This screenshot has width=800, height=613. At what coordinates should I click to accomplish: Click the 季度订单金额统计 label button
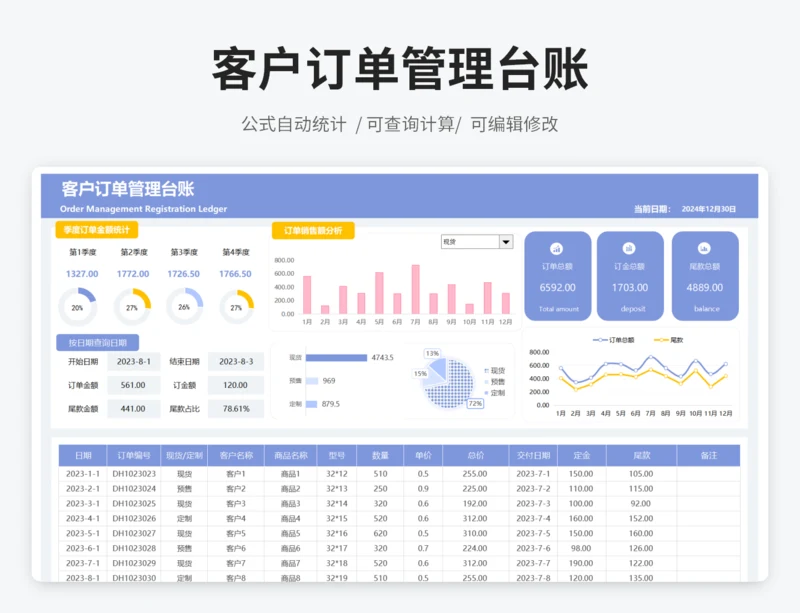click(96, 230)
